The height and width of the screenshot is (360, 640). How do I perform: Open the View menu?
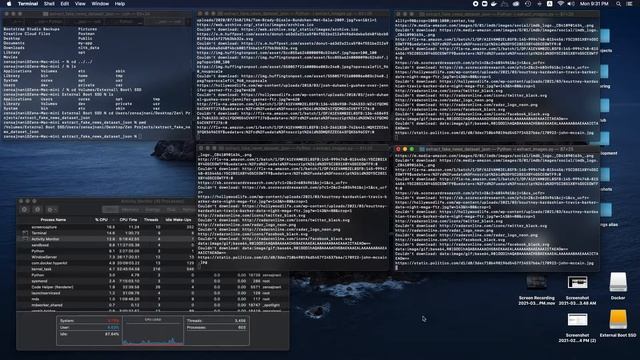(80, 4)
